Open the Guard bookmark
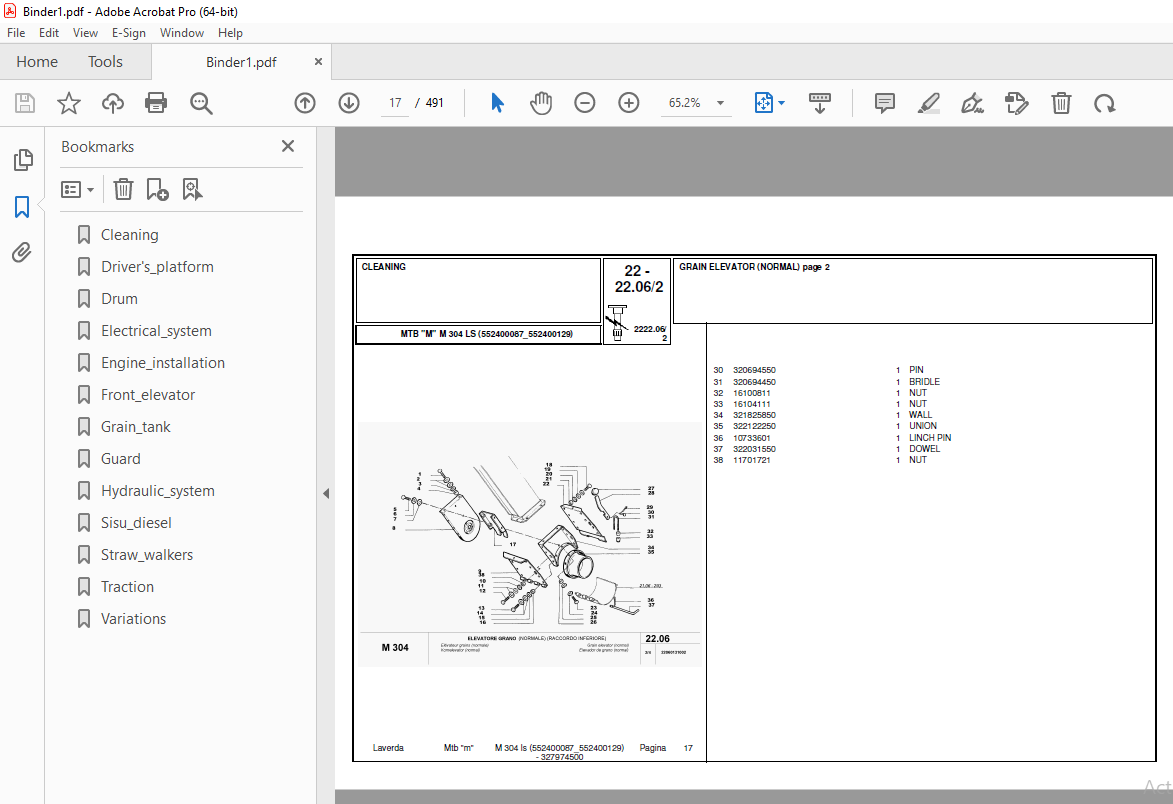Image resolution: width=1173 pixels, height=804 pixels. pyautogui.click(x=120, y=459)
